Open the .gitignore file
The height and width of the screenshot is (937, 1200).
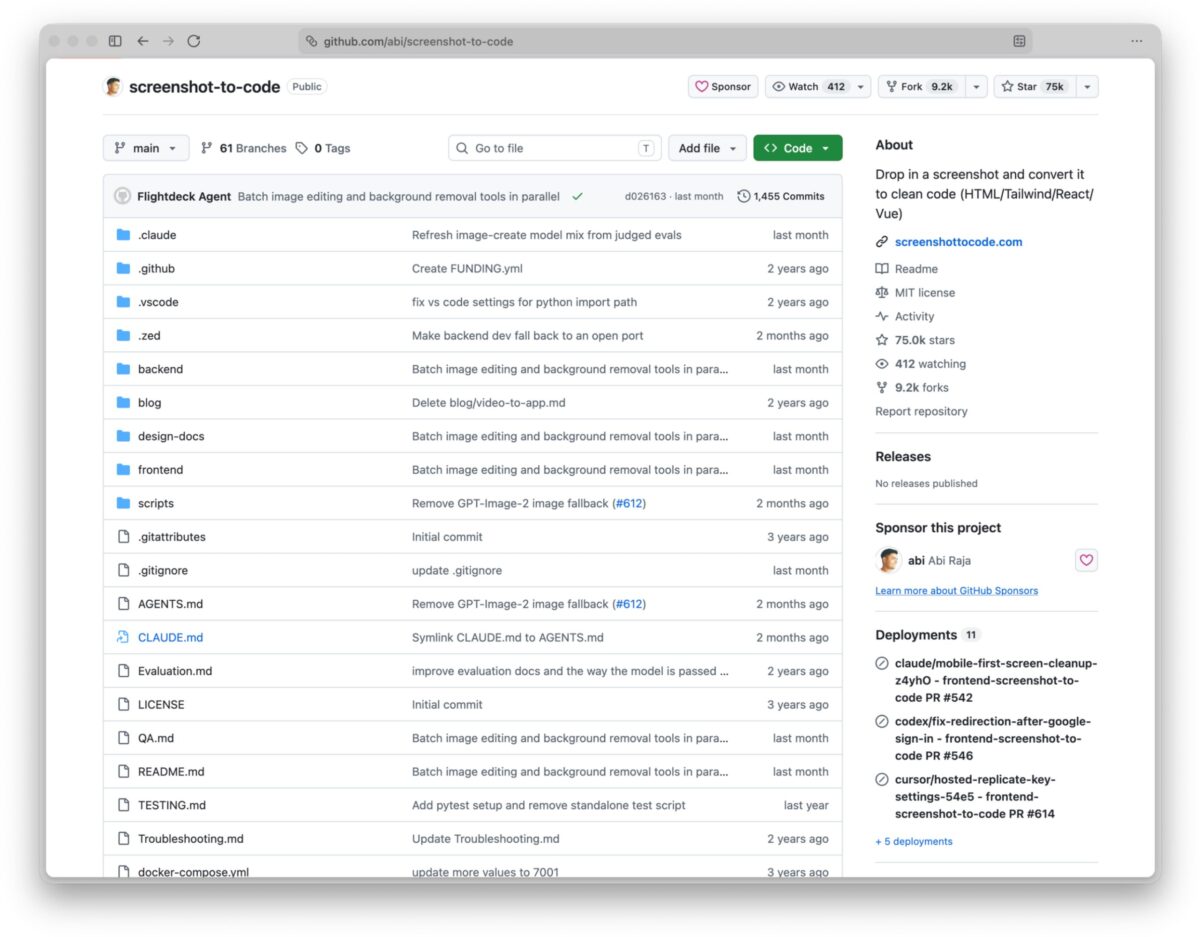[x=163, y=570]
